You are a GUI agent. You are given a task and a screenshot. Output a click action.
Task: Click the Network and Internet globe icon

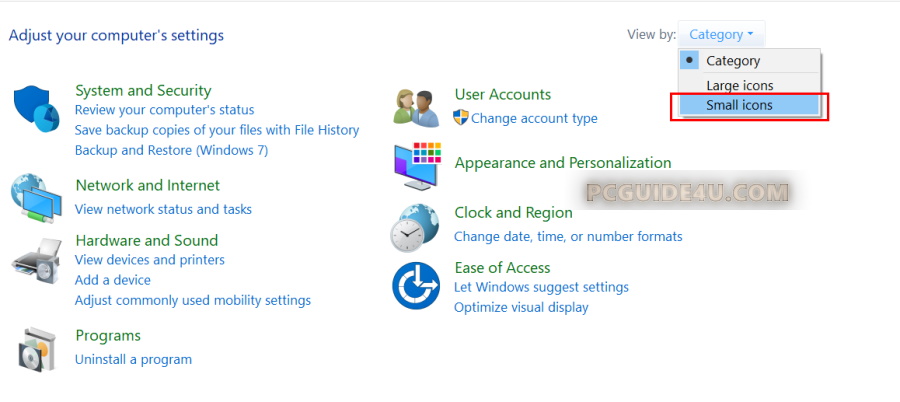[x=37, y=198]
